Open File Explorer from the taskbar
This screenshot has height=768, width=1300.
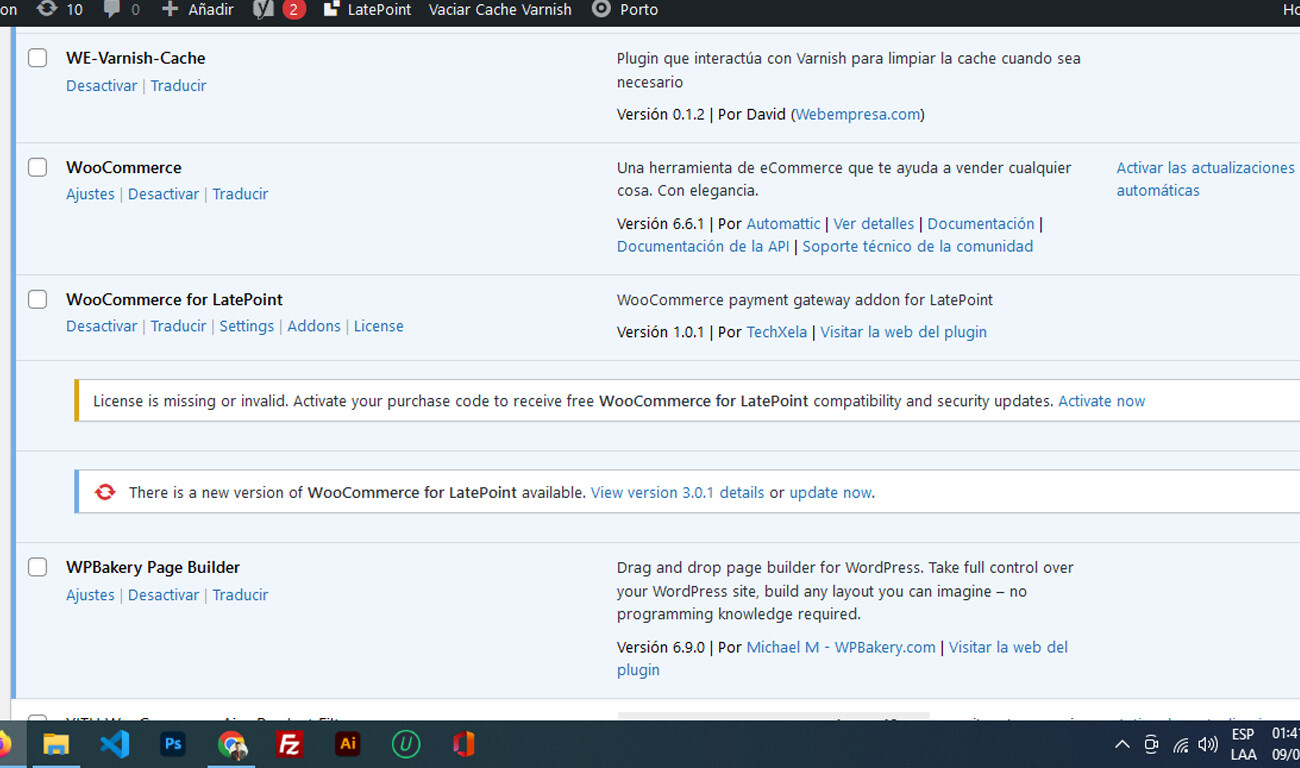[56, 744]
